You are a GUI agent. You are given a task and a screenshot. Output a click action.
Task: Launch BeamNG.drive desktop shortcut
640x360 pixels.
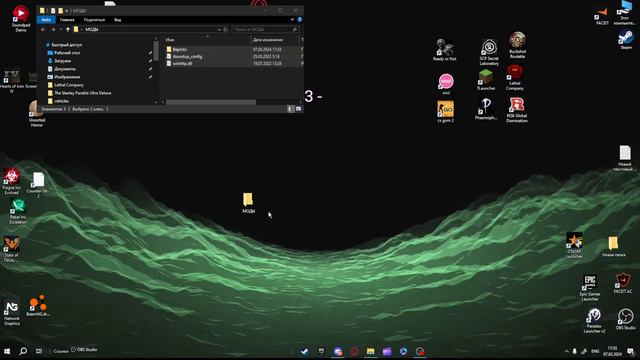38,306
